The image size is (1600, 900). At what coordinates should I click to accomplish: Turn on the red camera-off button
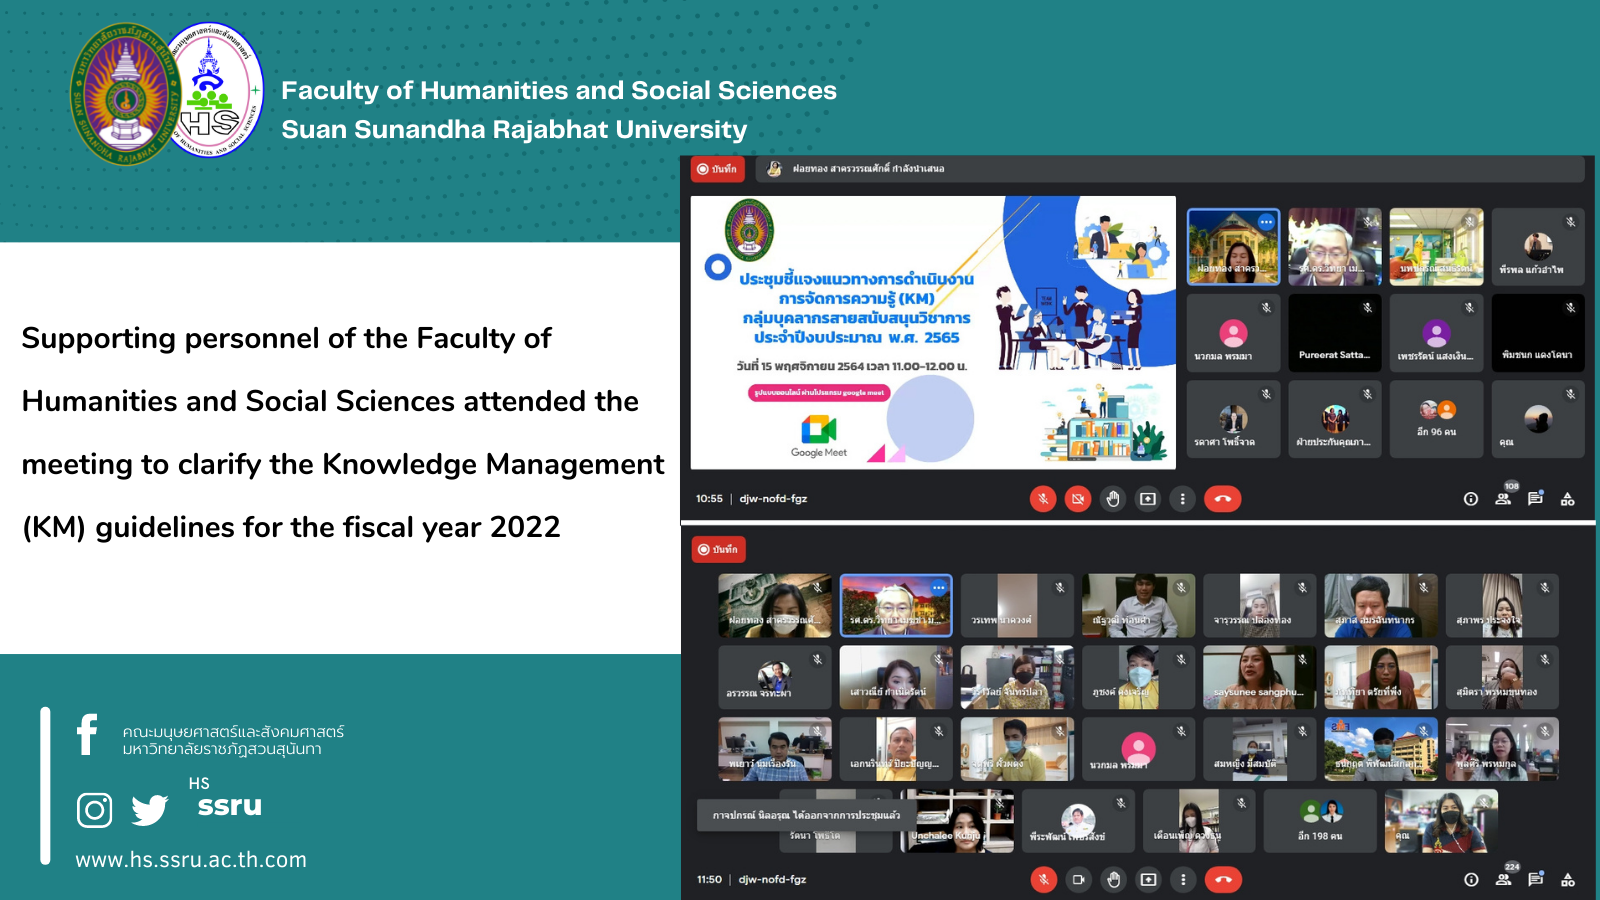click(1078, 499)
